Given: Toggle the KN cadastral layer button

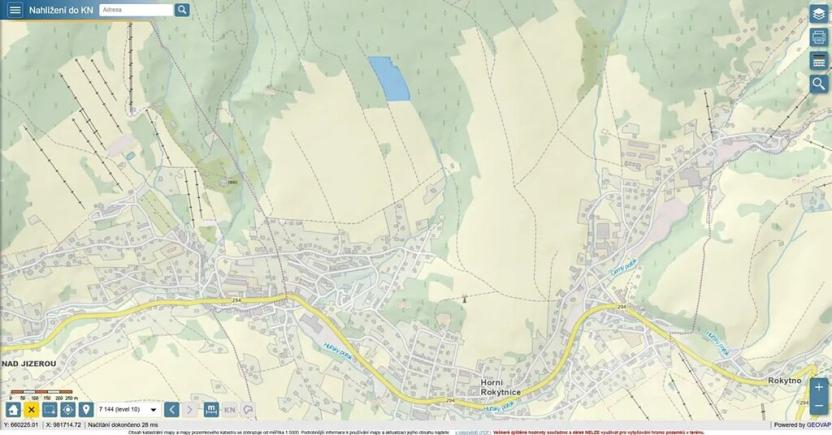Looking at the screenshot, I should pyautogui.click(x=229, y=410).
